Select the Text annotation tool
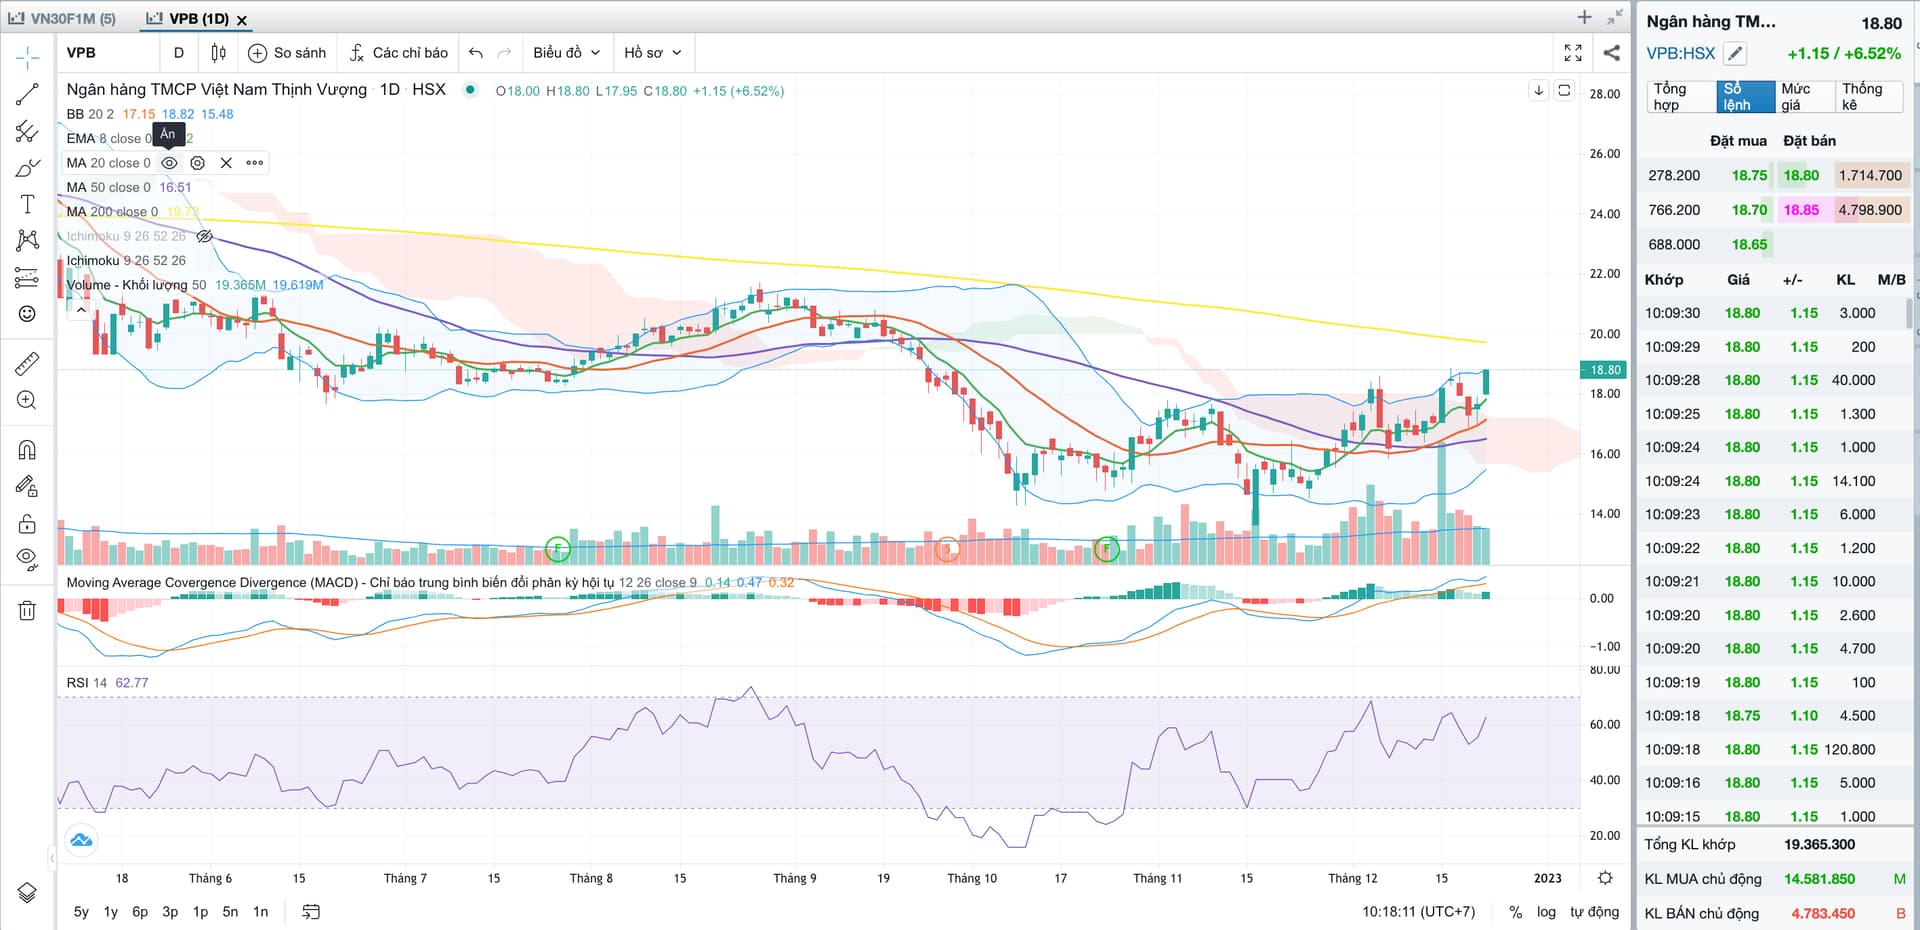1920x930 pixels. coord(27,205)
